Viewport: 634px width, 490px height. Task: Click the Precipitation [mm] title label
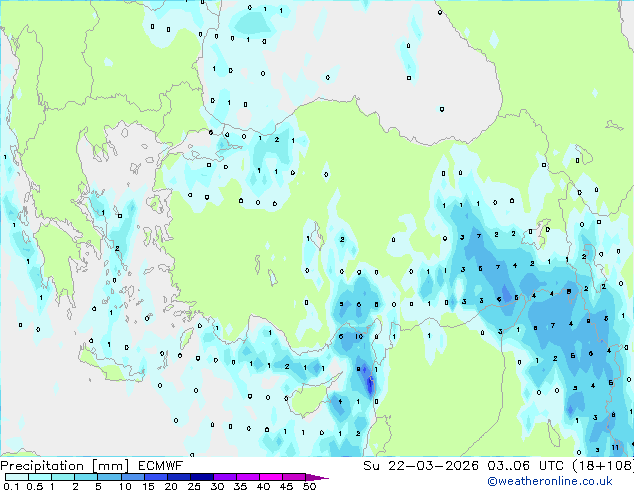coord(65,466)
